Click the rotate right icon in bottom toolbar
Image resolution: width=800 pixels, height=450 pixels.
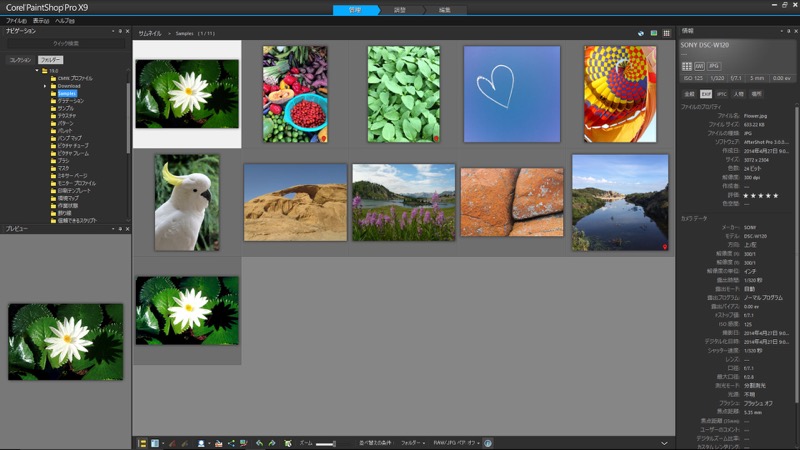pyautogui.click(x=271, y=442)
